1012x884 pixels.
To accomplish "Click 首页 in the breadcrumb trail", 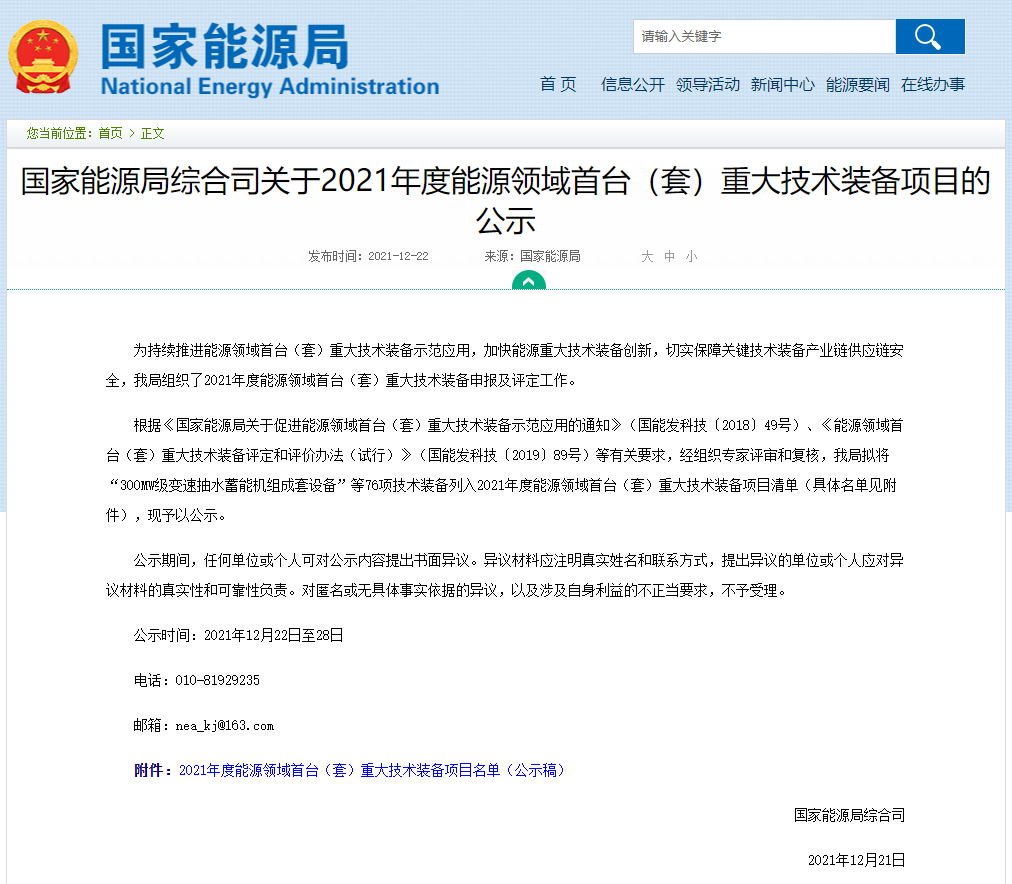I will [x=110, y=133].
